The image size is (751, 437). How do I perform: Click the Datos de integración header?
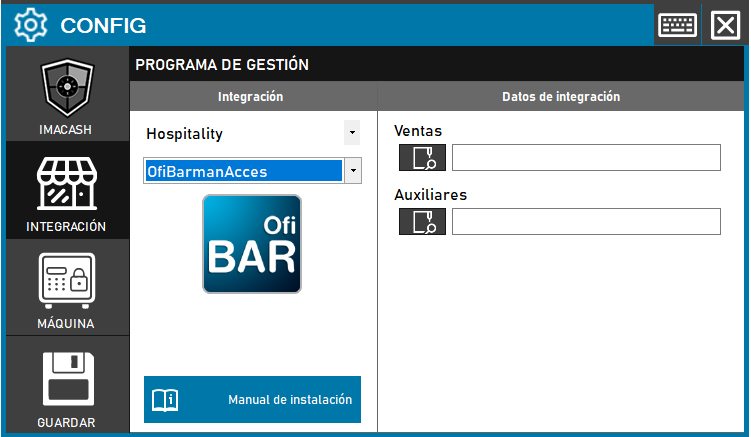click(x=561, y=97)
